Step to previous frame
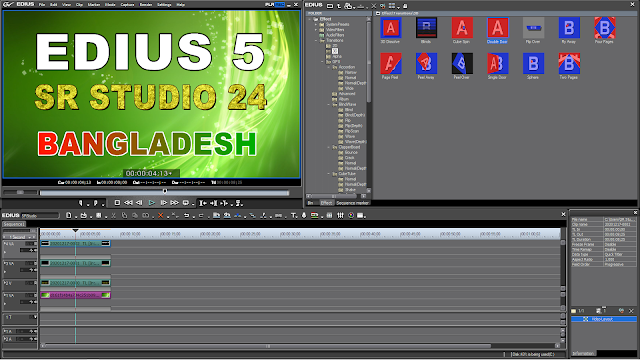The image size is (640, 360). tap(139, 202)
